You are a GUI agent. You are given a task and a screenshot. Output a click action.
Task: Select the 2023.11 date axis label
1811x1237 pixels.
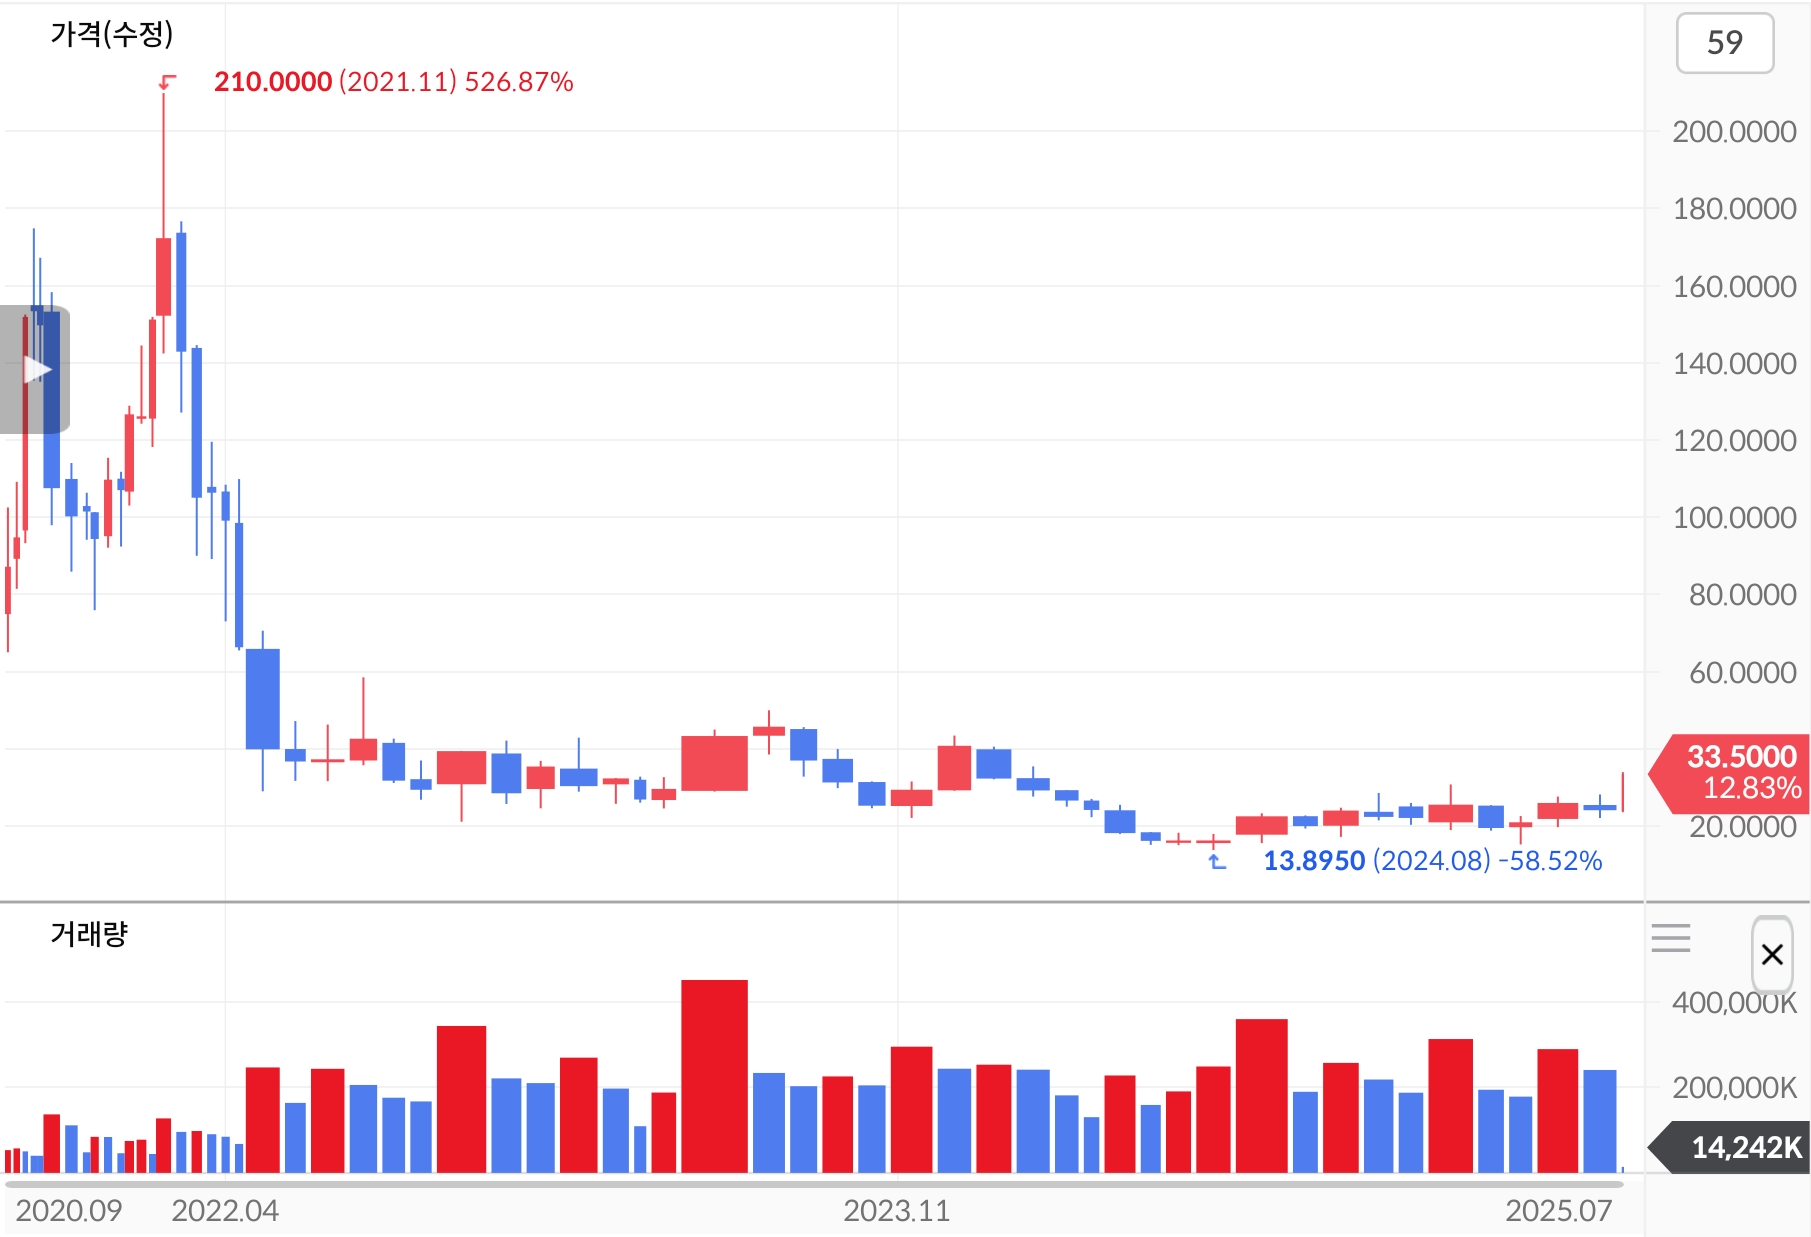coord(896,1211)
